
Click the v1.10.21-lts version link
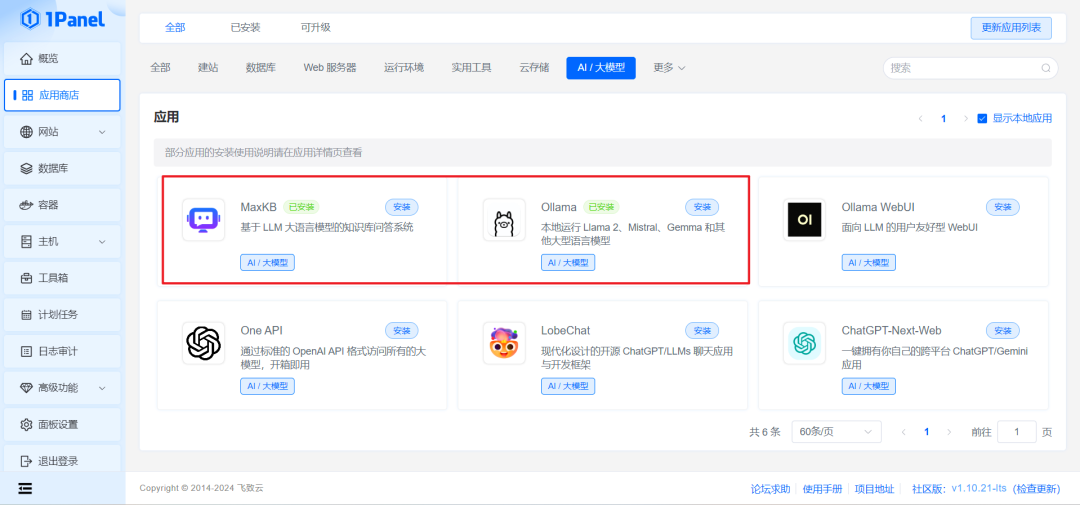pyautogui.click(x=980, y=488)
